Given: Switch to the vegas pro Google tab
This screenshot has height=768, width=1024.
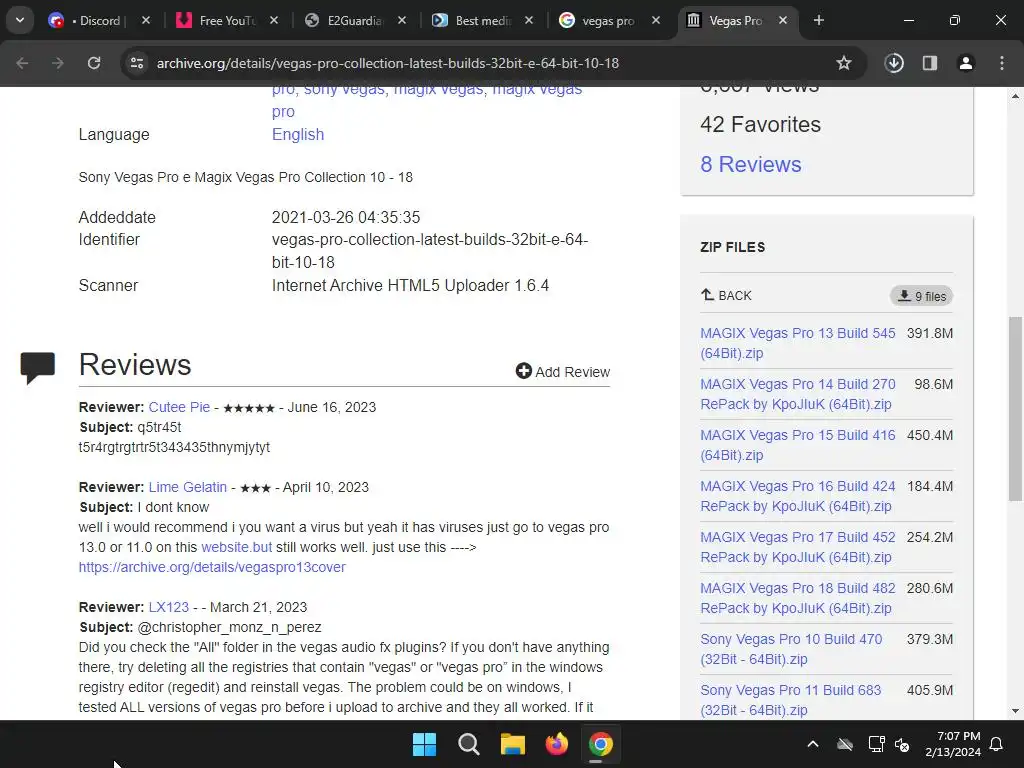Looking at the screenshot, I should point(598,21).
